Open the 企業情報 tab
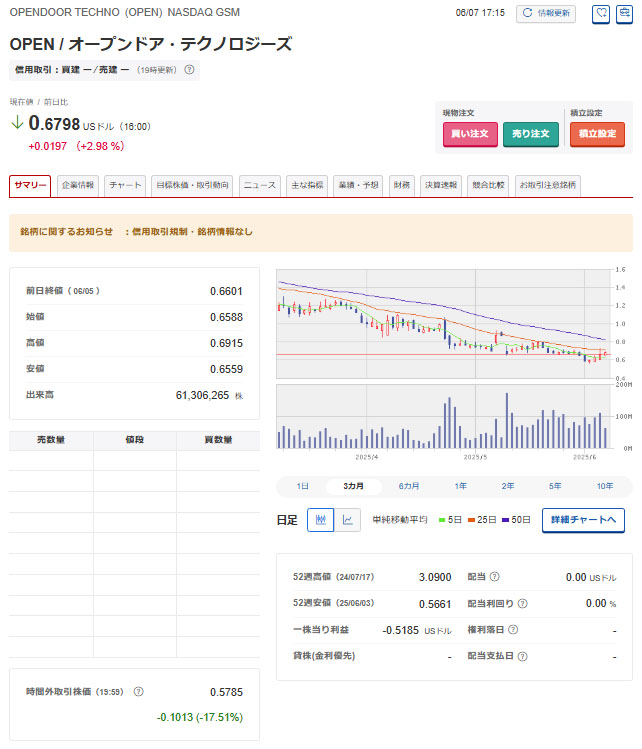The height and width of the screenshot is (749, 642). (x=78, y=185)
